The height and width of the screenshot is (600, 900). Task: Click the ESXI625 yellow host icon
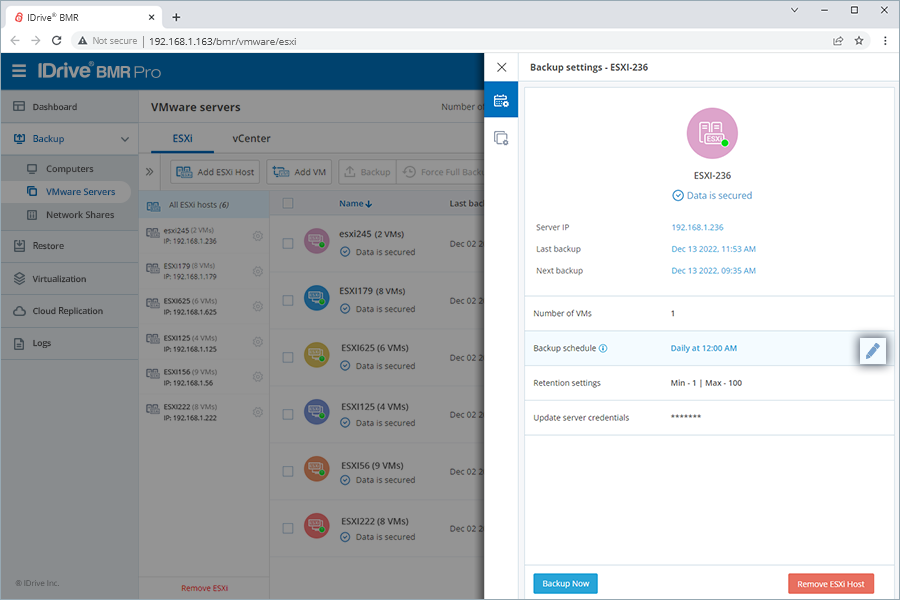pos(316,355)
